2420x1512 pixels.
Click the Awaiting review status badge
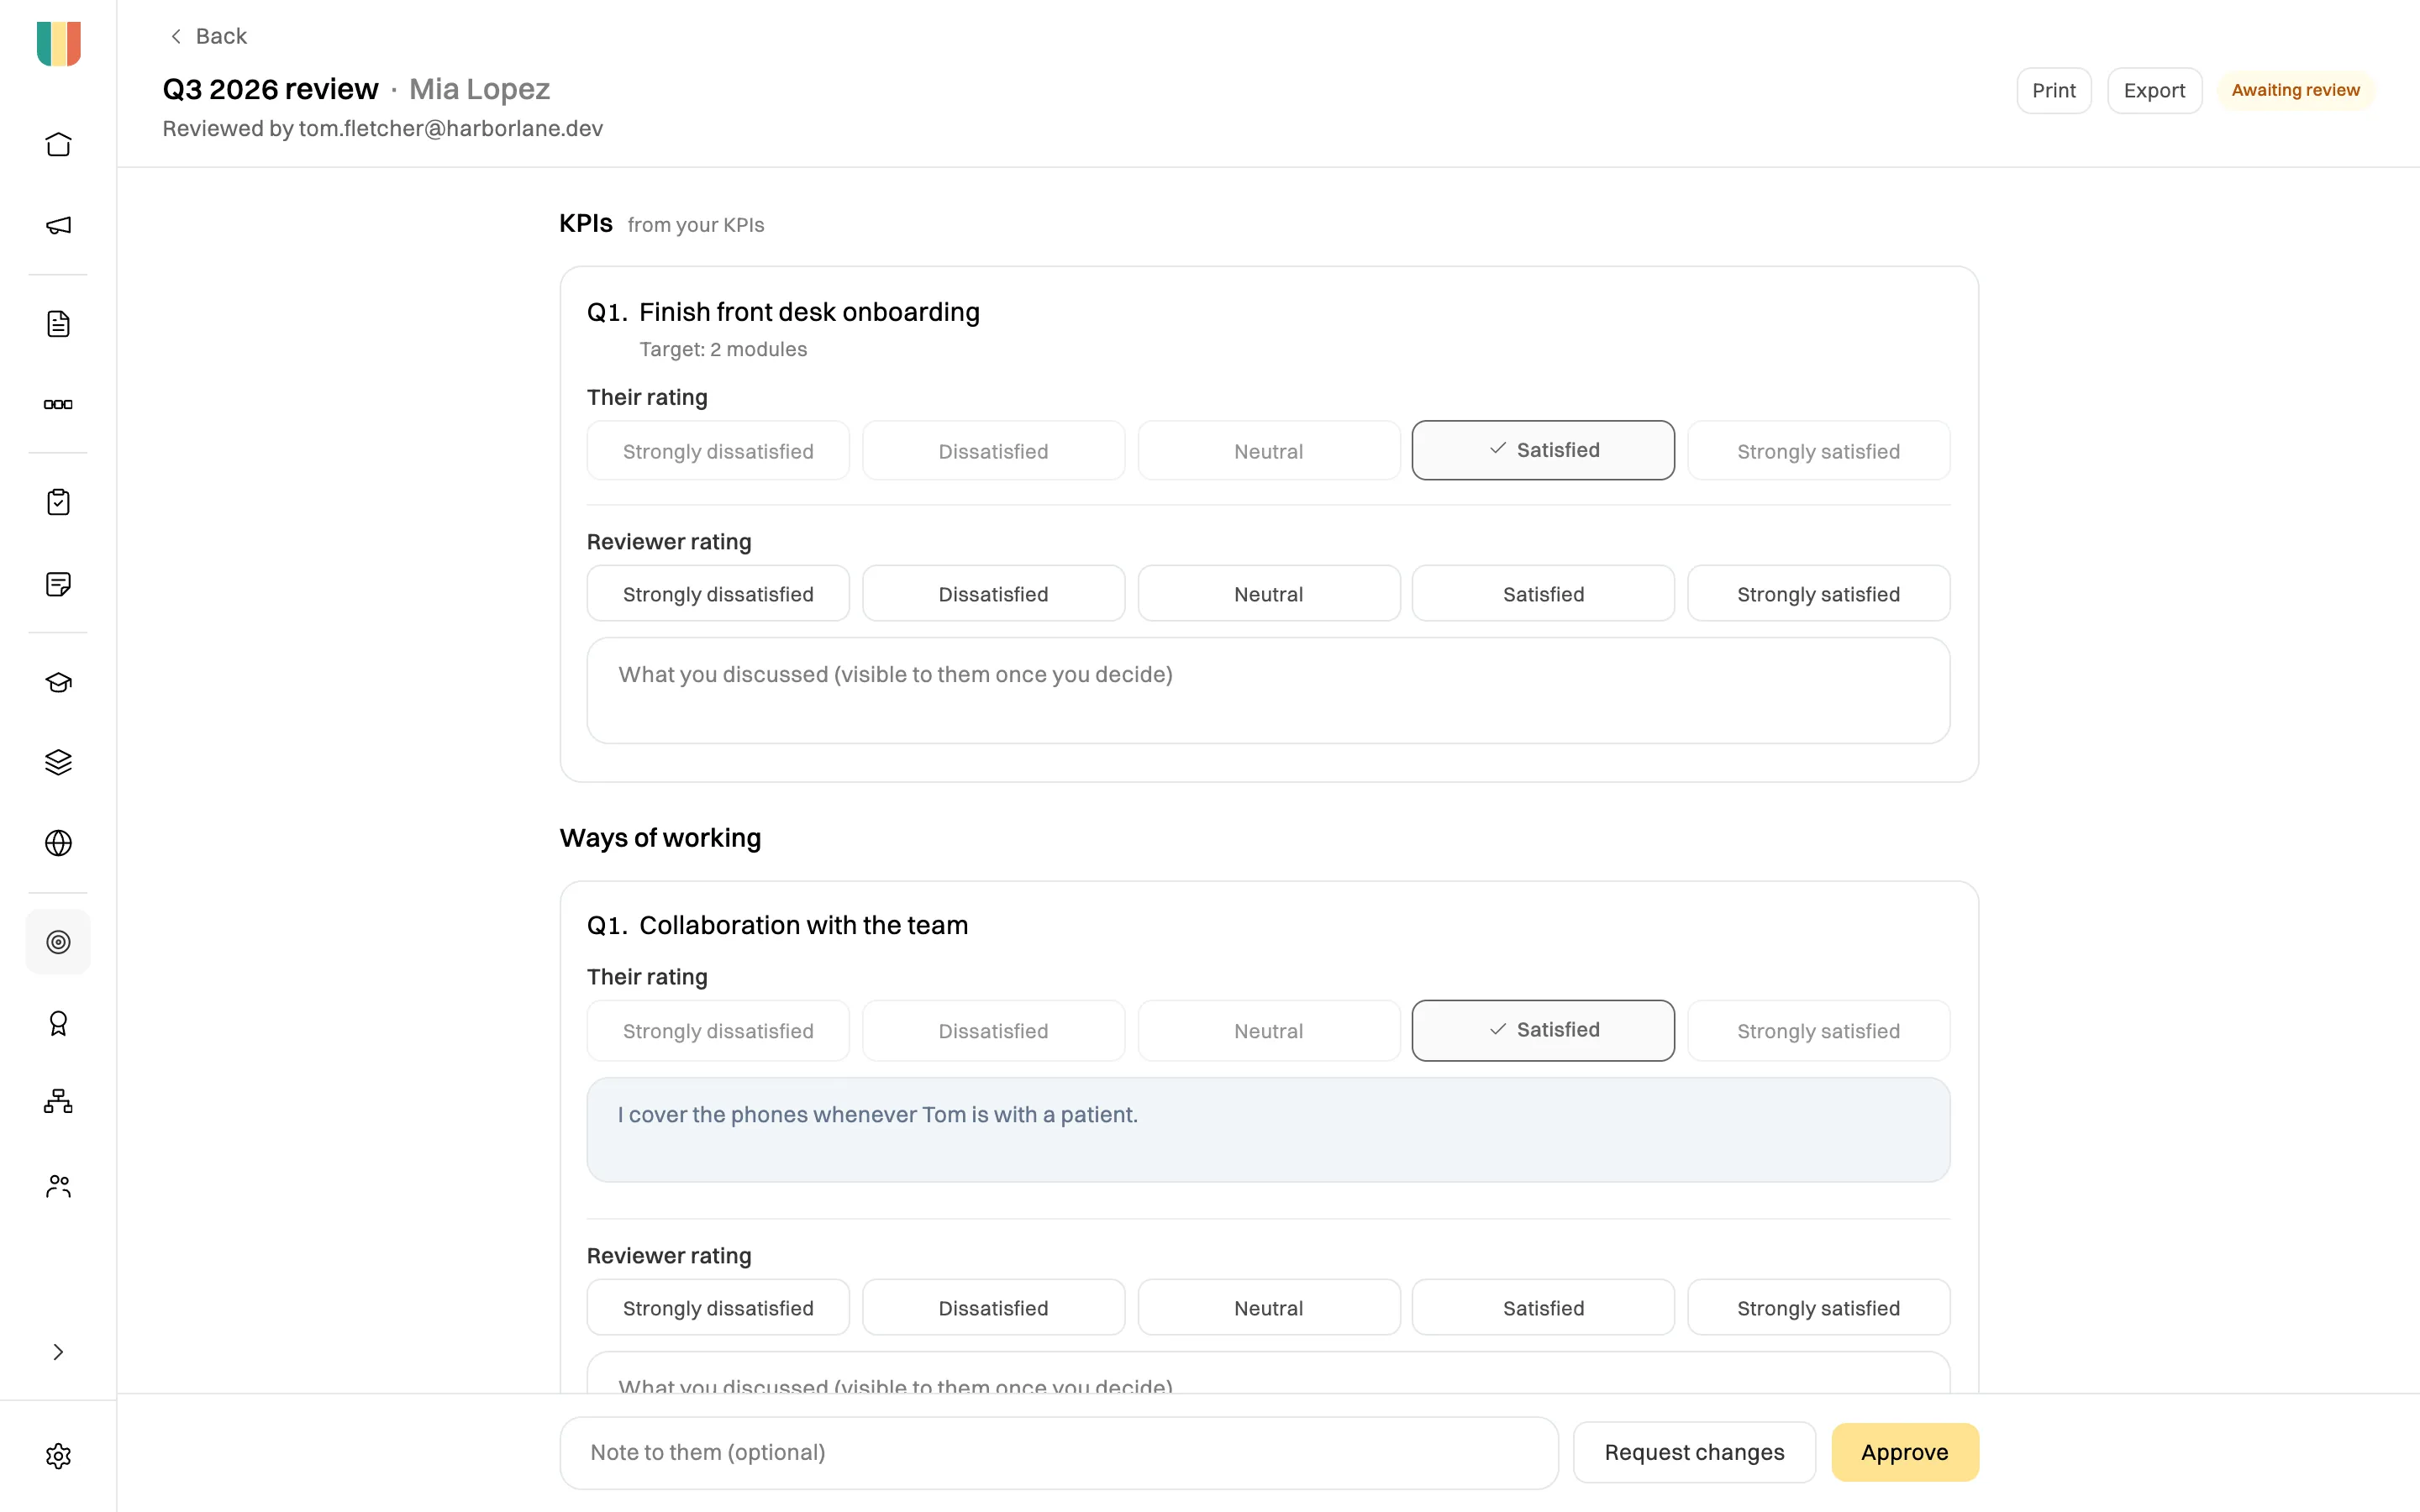[x=2295, y=90]
